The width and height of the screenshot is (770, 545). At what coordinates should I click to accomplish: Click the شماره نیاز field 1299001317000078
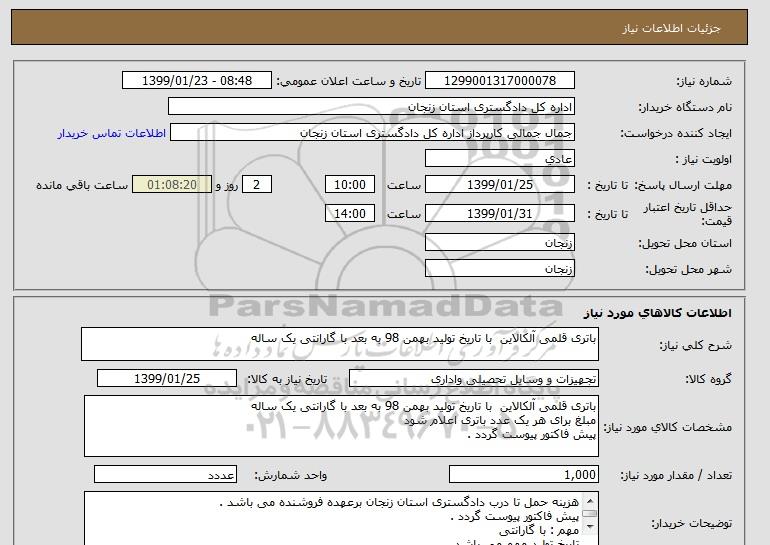click(x=499, y=81)
